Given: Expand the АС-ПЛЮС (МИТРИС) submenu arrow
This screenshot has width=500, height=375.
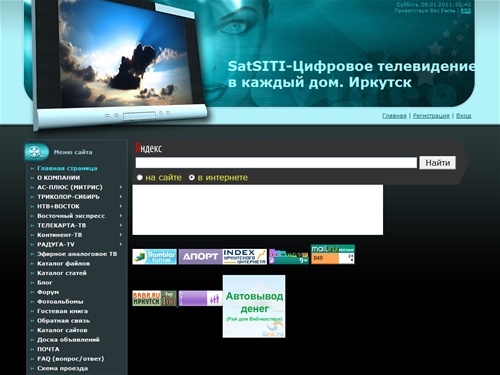Looking at the screenshot, I should (121, 187).
